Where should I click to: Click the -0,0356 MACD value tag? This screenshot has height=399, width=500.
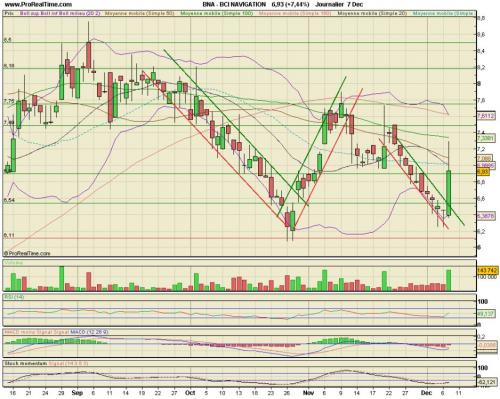point(487,345)
